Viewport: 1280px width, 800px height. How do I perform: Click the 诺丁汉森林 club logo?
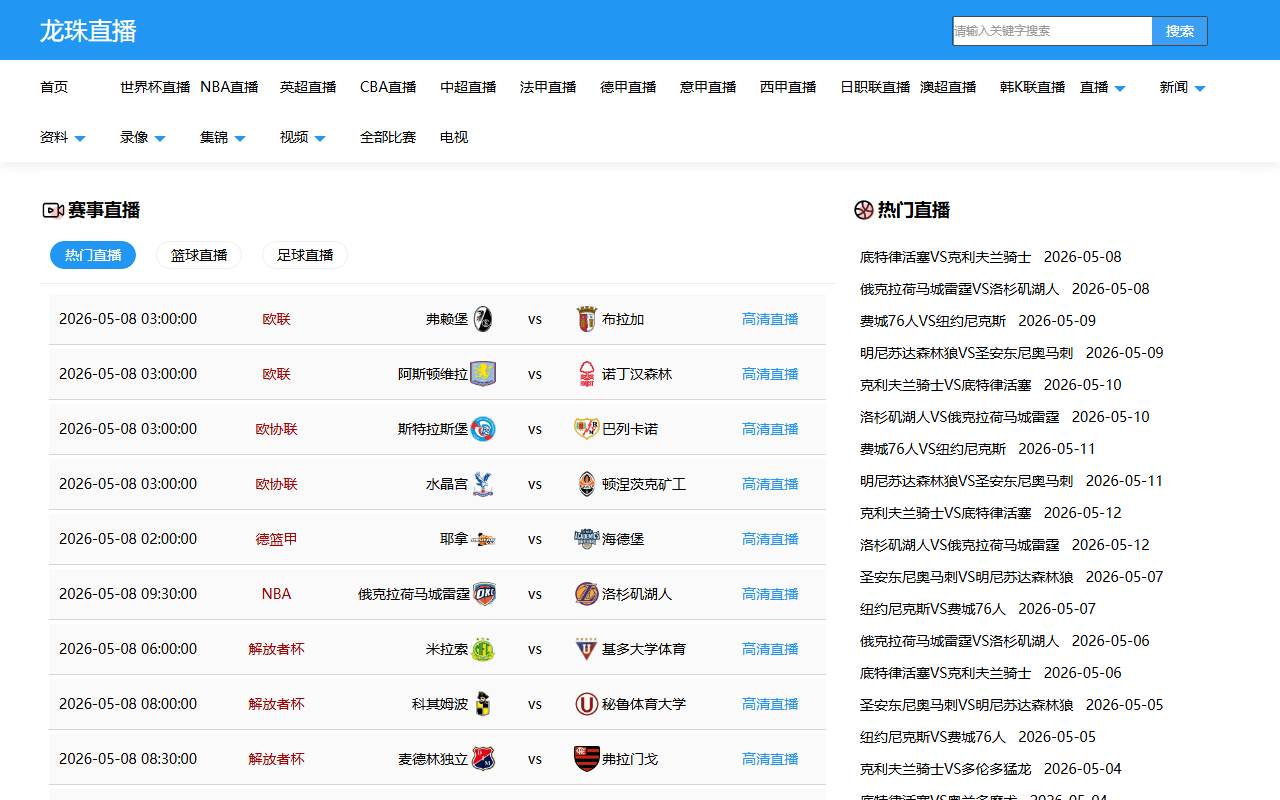(587, 374)
